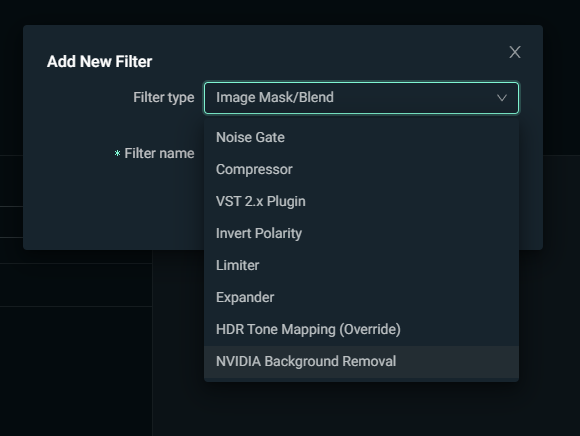Click the Add New Filter dialog title
The height and width of the screenshot is (436, 580).
pos(100,61)
